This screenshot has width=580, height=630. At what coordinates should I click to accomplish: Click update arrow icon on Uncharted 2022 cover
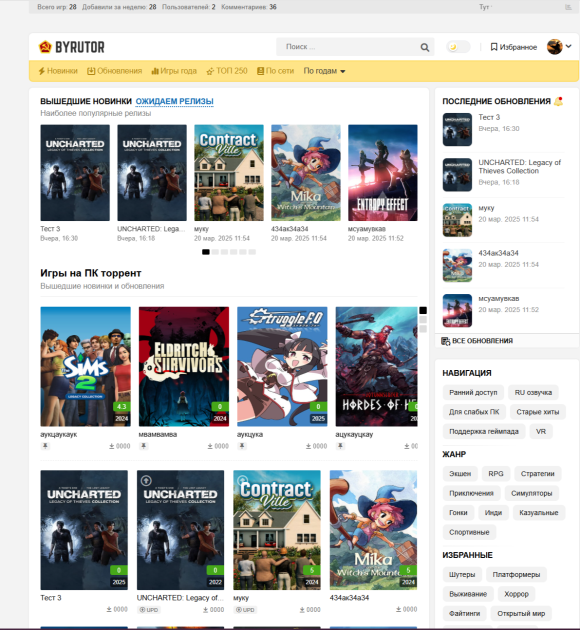[146, 480]
